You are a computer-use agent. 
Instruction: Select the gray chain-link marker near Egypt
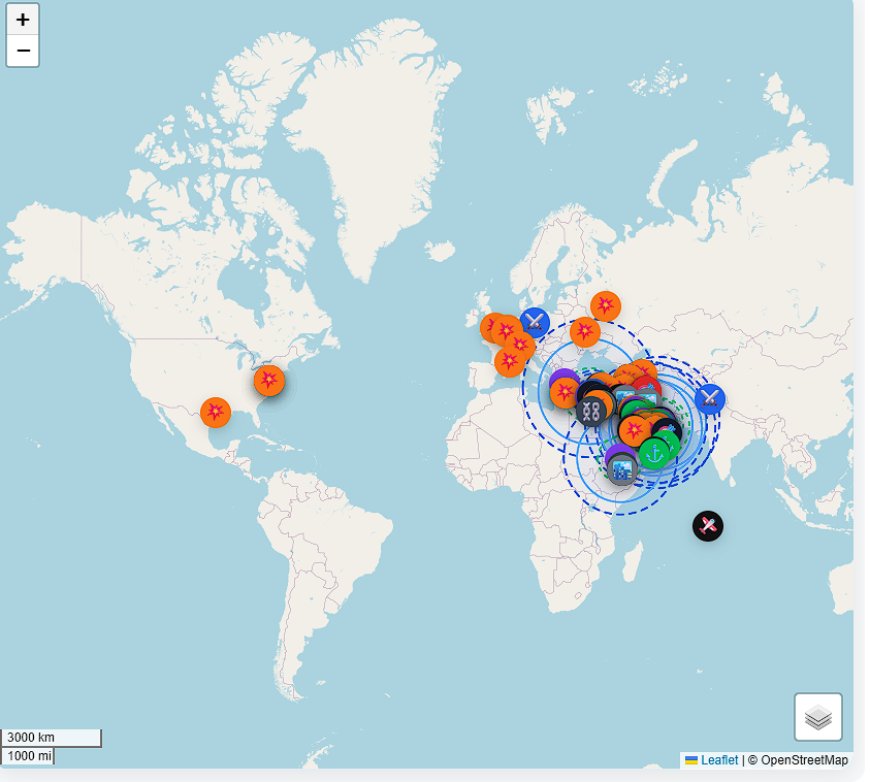coord(591,411)
